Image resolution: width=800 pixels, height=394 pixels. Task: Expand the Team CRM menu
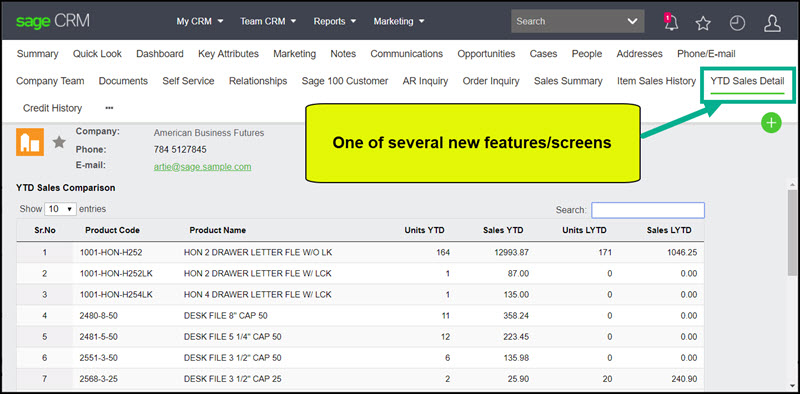[x=268, y=21]
